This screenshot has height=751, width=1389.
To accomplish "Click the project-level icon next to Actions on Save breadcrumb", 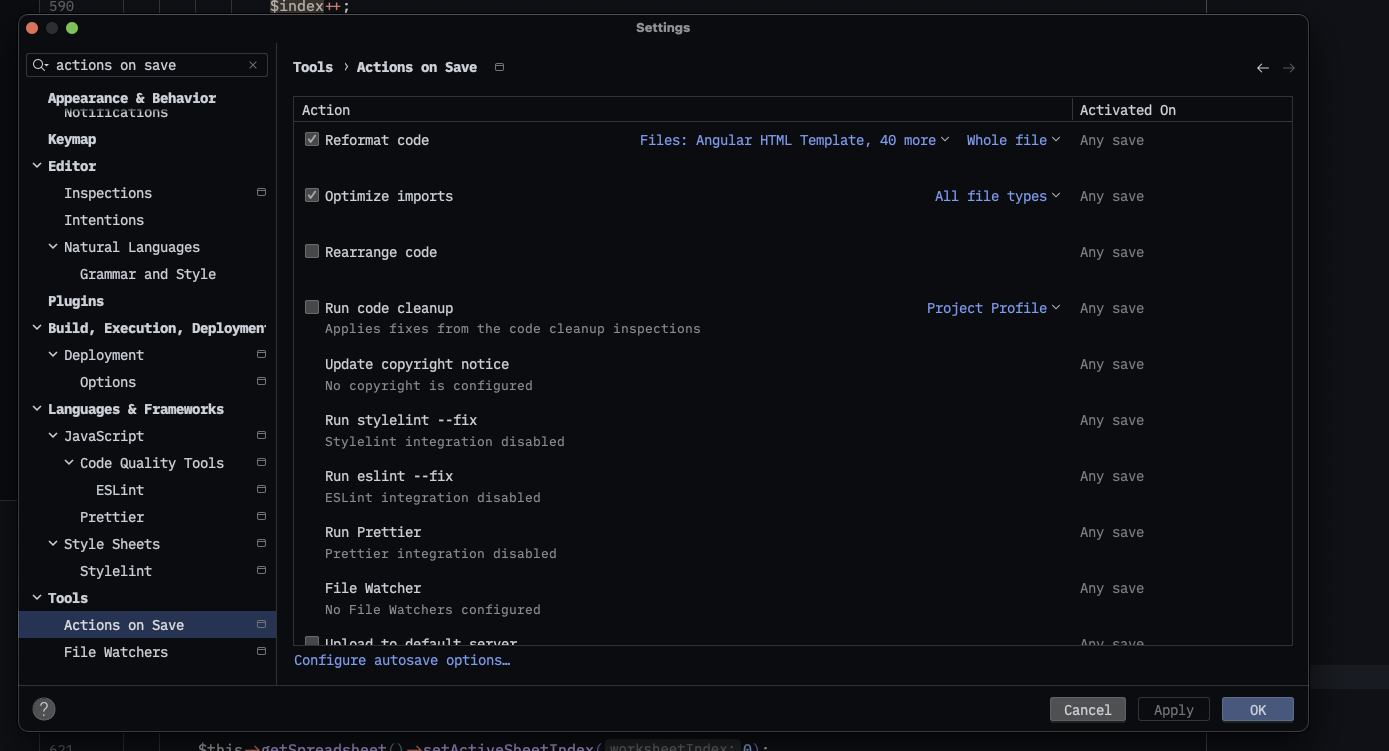I will point(499,67).
